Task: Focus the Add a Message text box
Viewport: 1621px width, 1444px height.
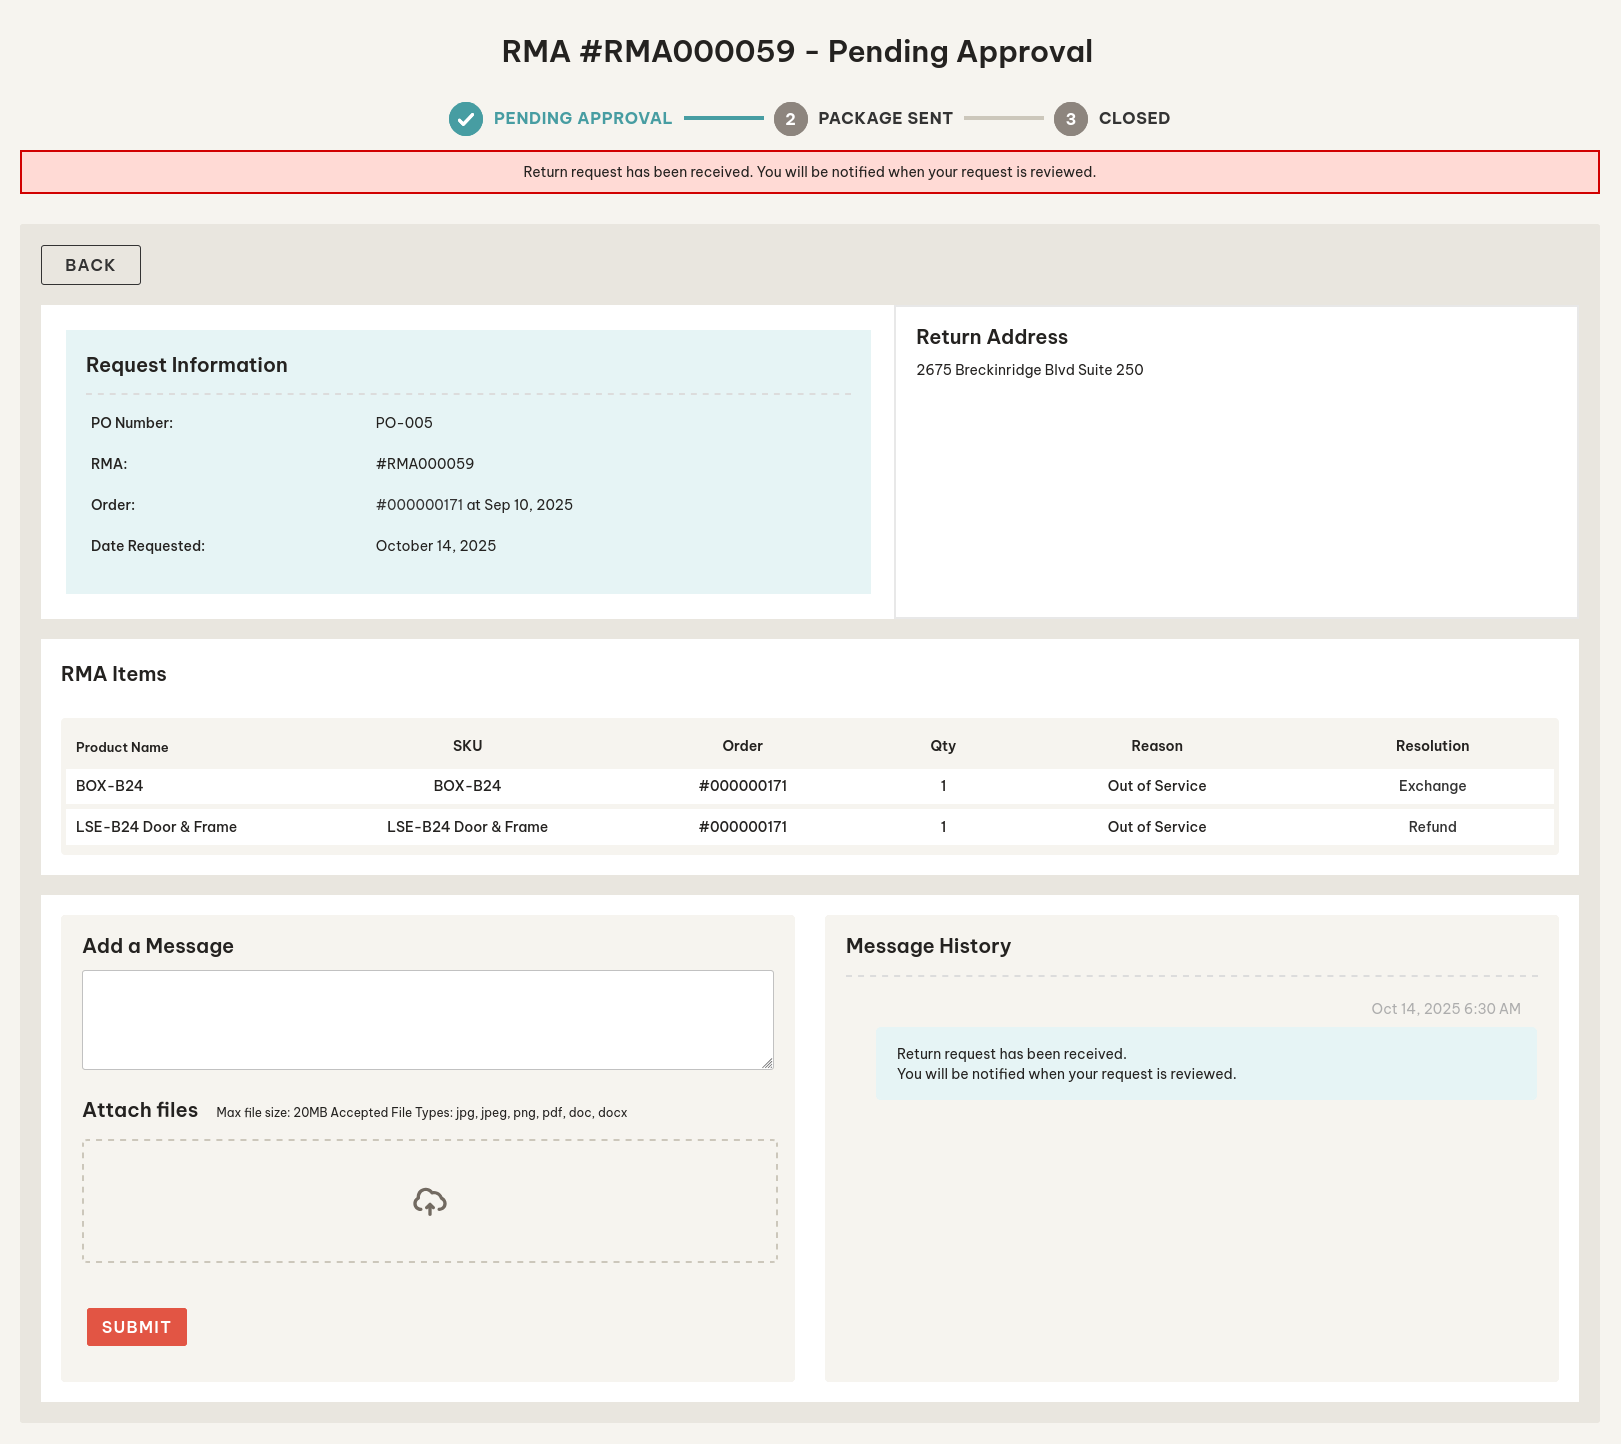Action: pyautogui.click(x=427, y=1019)
